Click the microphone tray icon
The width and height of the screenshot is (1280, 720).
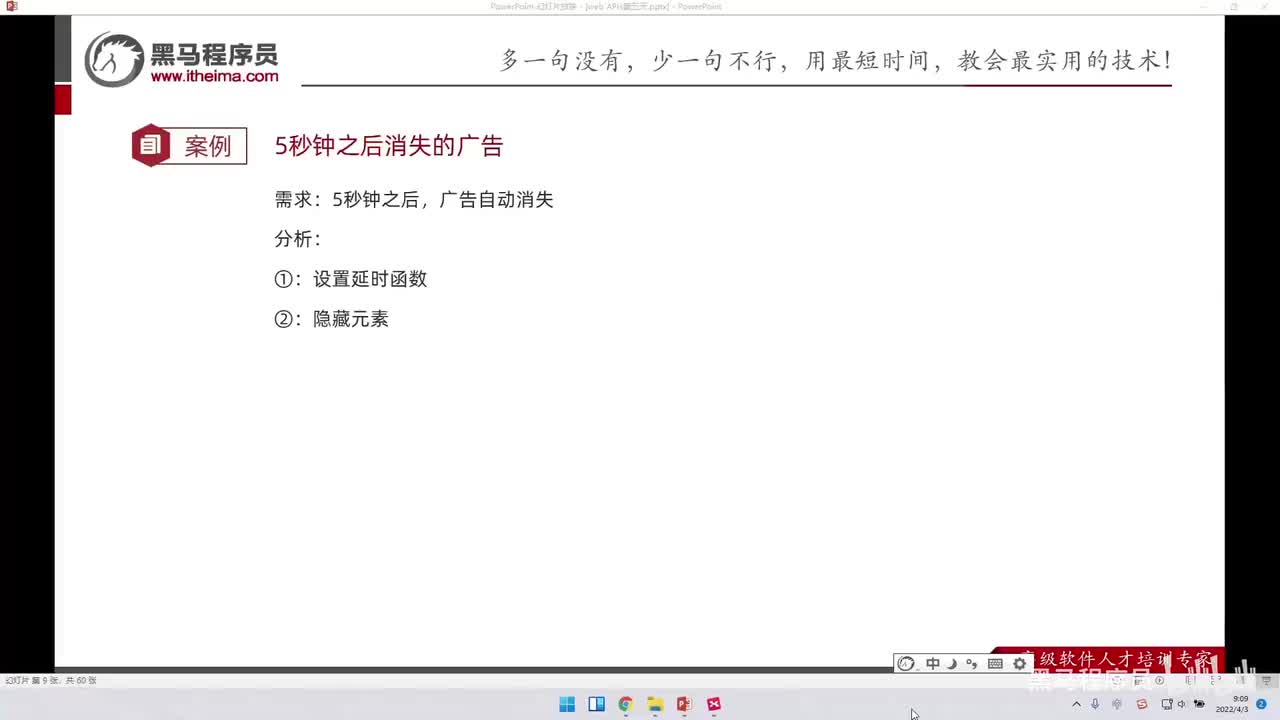point(1095,704)
